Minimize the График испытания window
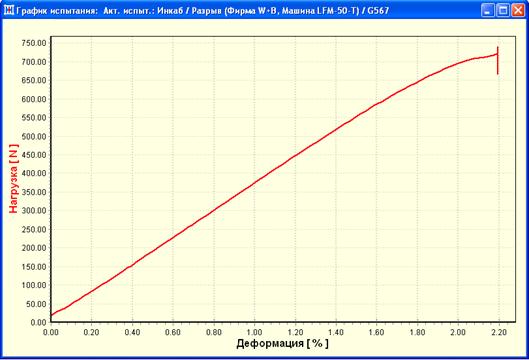 tap(487, 10)
